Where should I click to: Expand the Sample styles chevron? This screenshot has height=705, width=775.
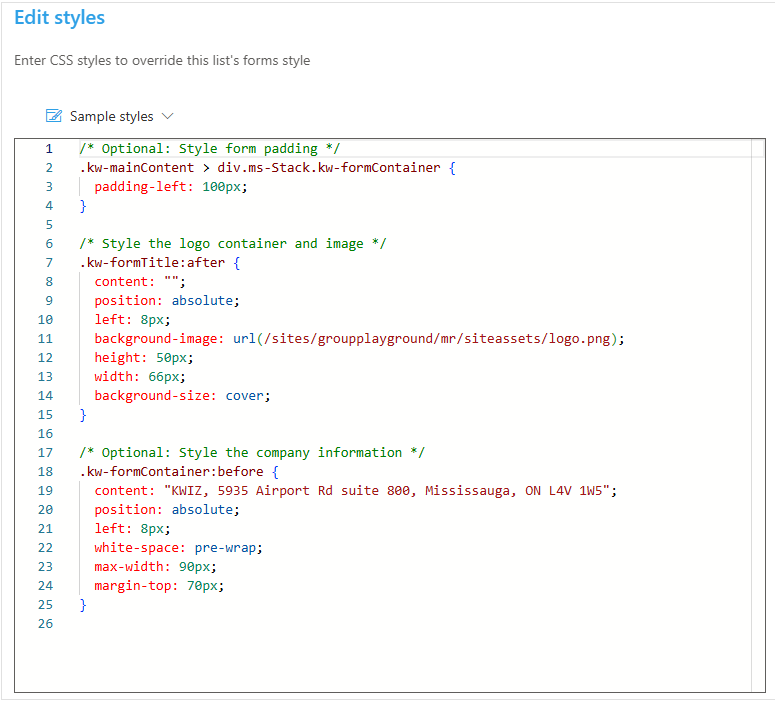click(x=168, y=116)
